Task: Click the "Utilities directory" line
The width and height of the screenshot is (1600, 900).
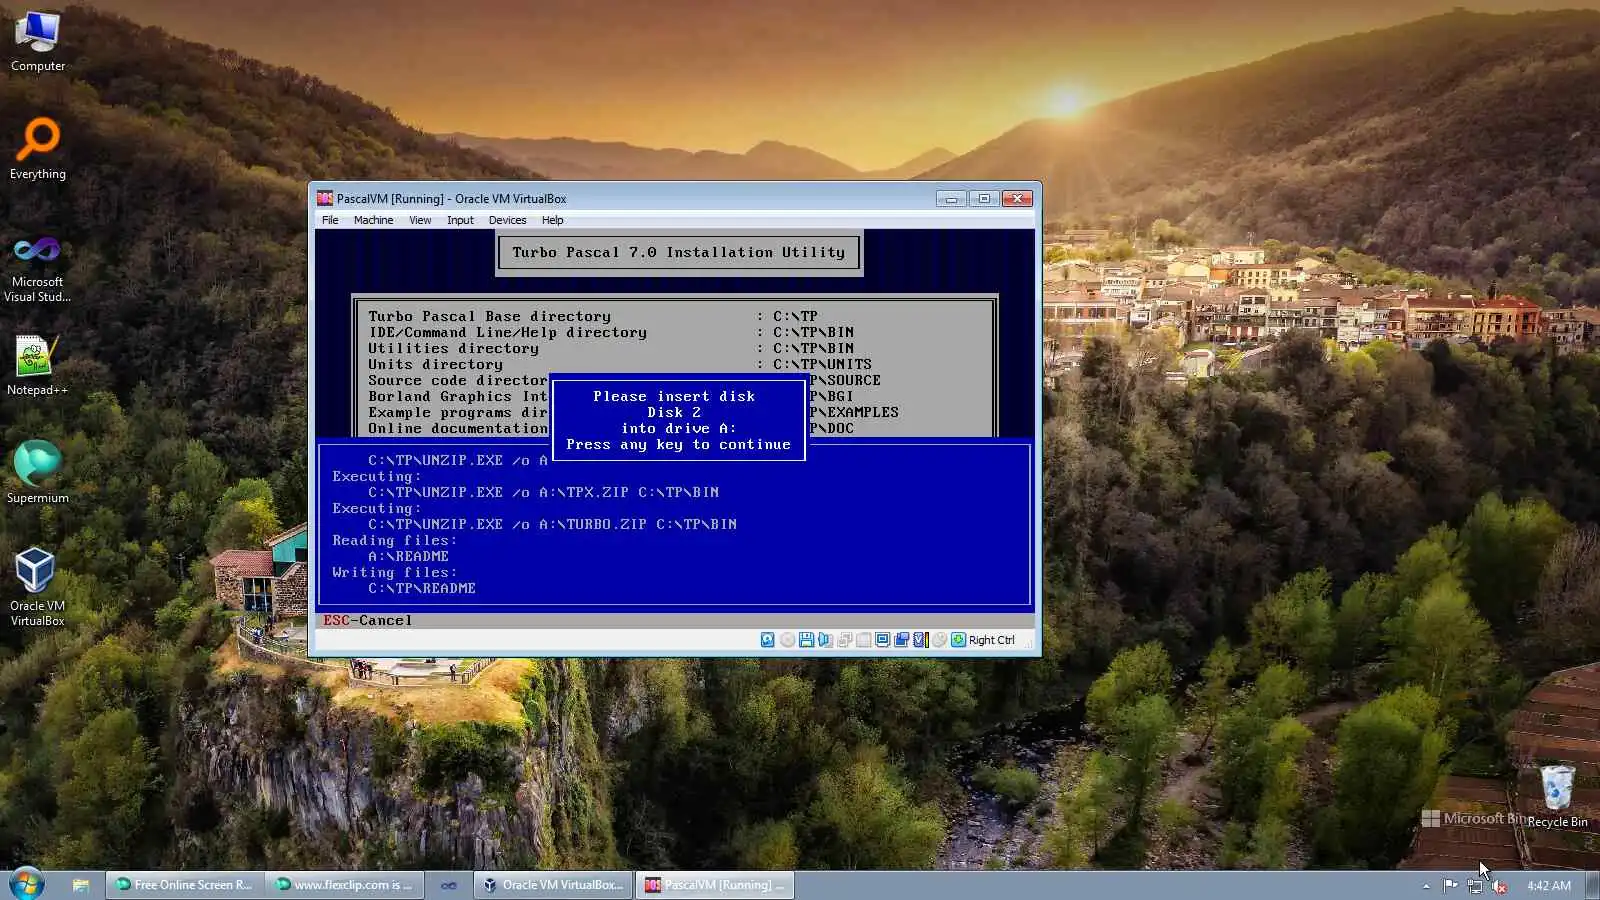Action: (x=453, y=348)
